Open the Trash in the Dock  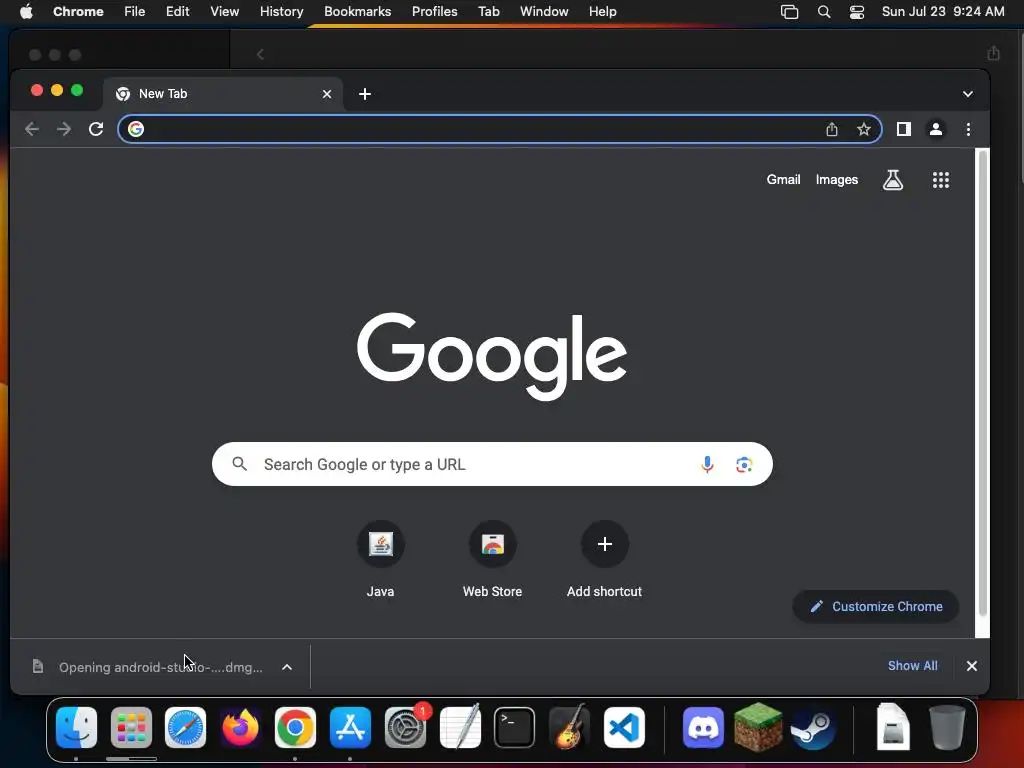click(947, 728)
